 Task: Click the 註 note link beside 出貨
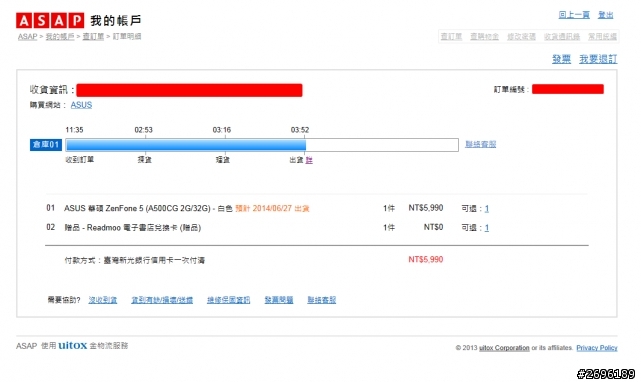click(309, 160)
